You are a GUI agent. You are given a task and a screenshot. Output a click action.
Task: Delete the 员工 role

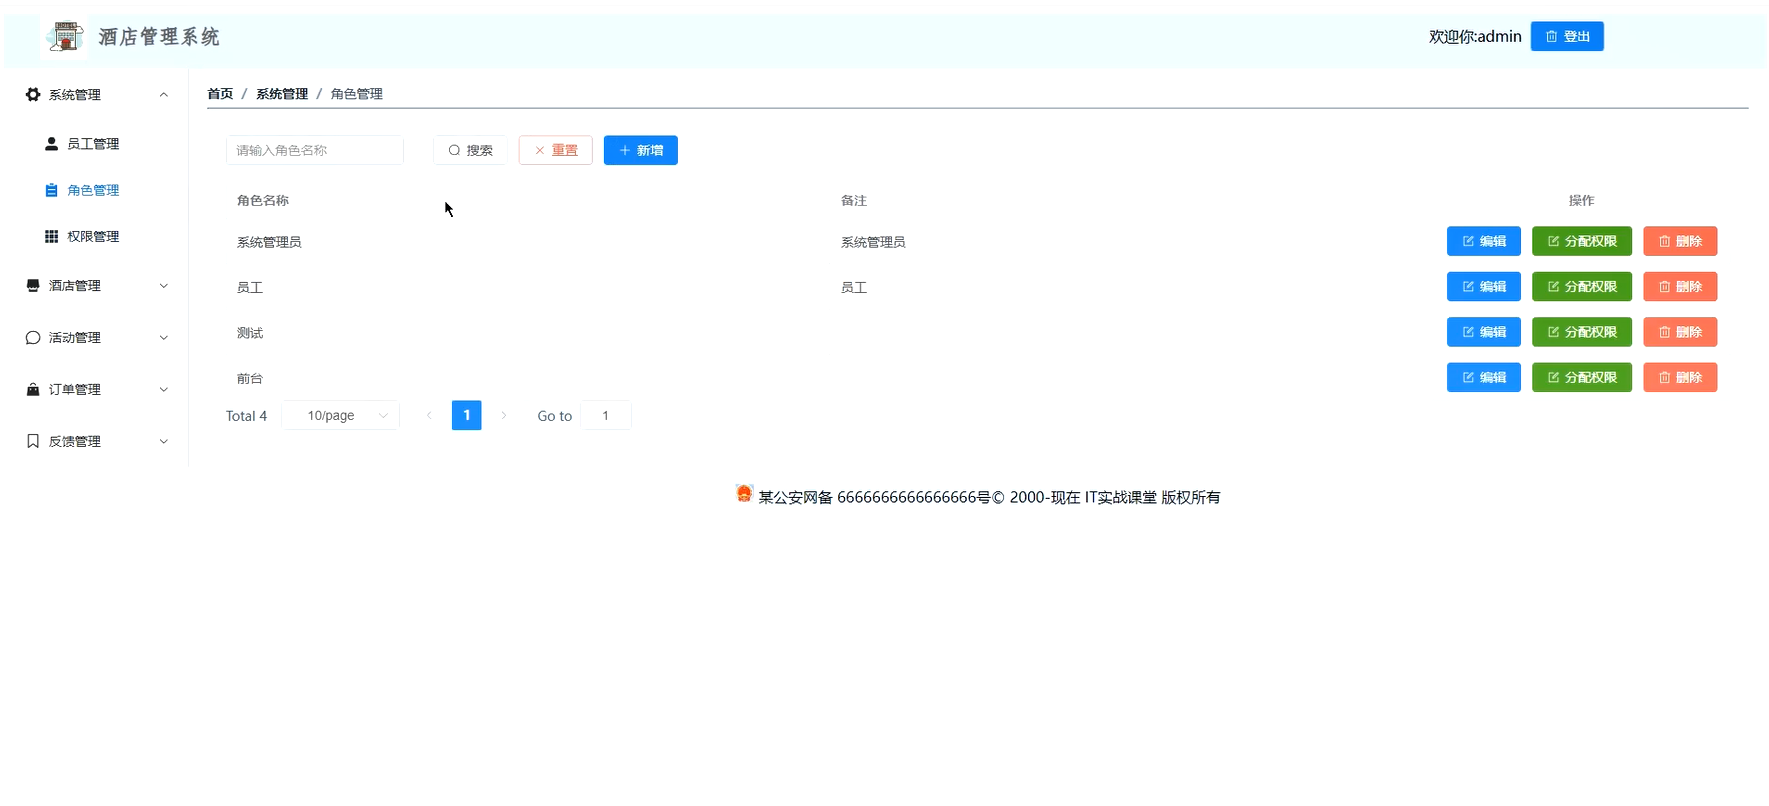click(x=1680, y=286)
